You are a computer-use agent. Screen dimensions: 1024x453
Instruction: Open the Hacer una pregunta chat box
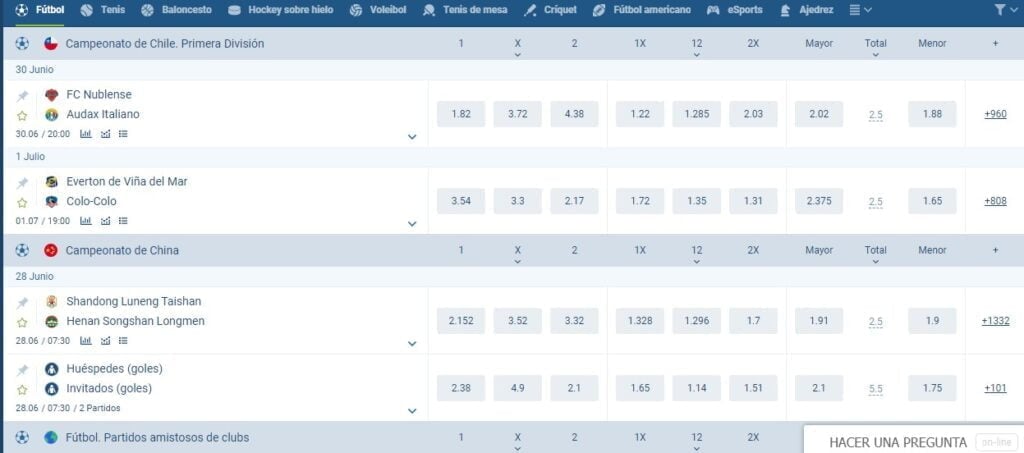(897, 442)
